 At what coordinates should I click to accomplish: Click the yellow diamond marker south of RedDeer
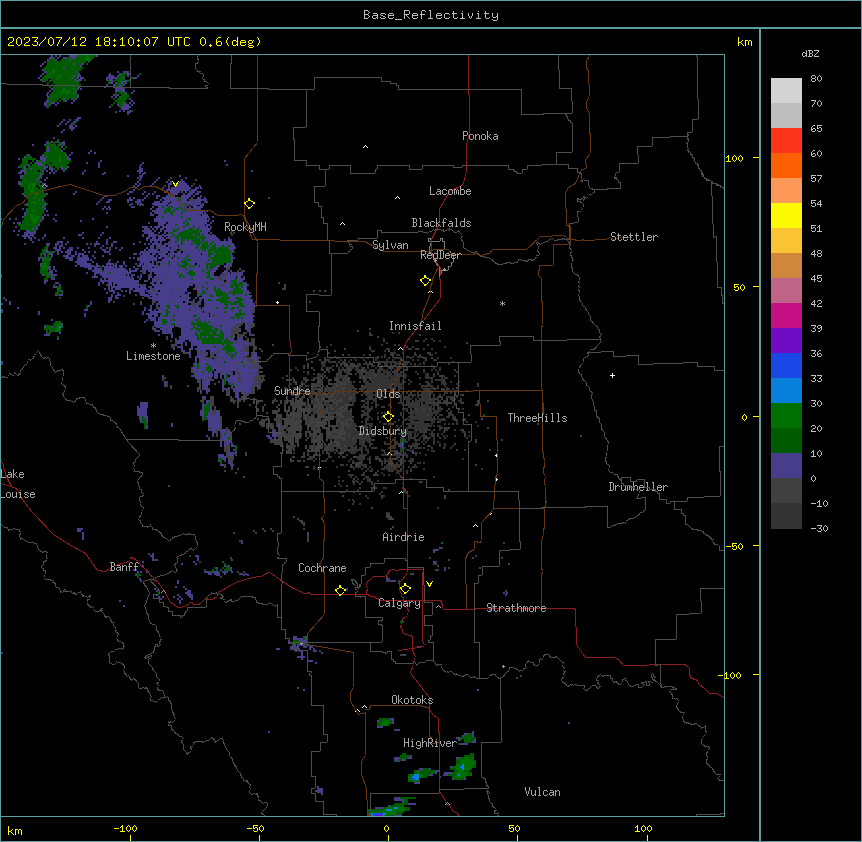pos(426,281)
